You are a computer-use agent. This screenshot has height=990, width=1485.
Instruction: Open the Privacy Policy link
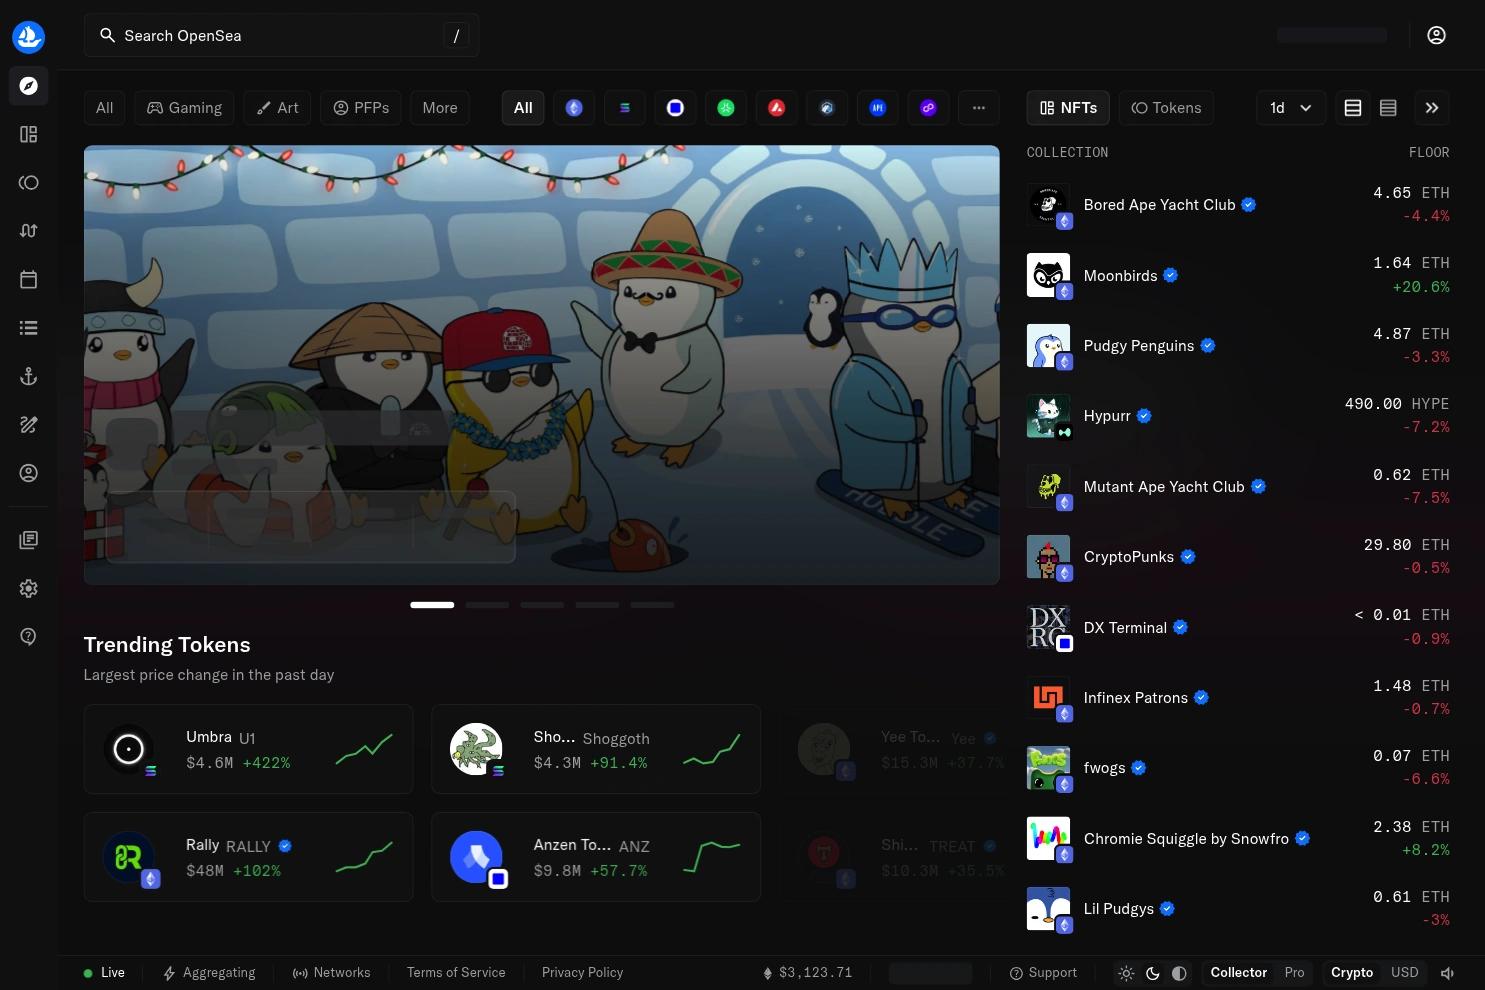[x=582, y=973]
